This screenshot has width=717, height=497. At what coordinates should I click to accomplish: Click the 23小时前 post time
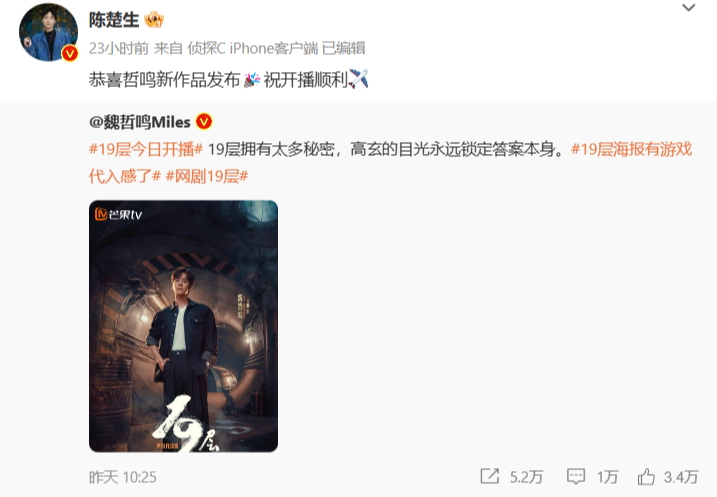point(119,48)
